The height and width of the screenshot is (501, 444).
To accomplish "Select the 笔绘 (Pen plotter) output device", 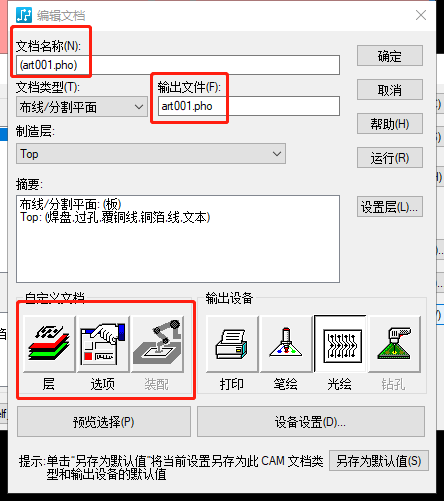I will [x=286, y=344].
